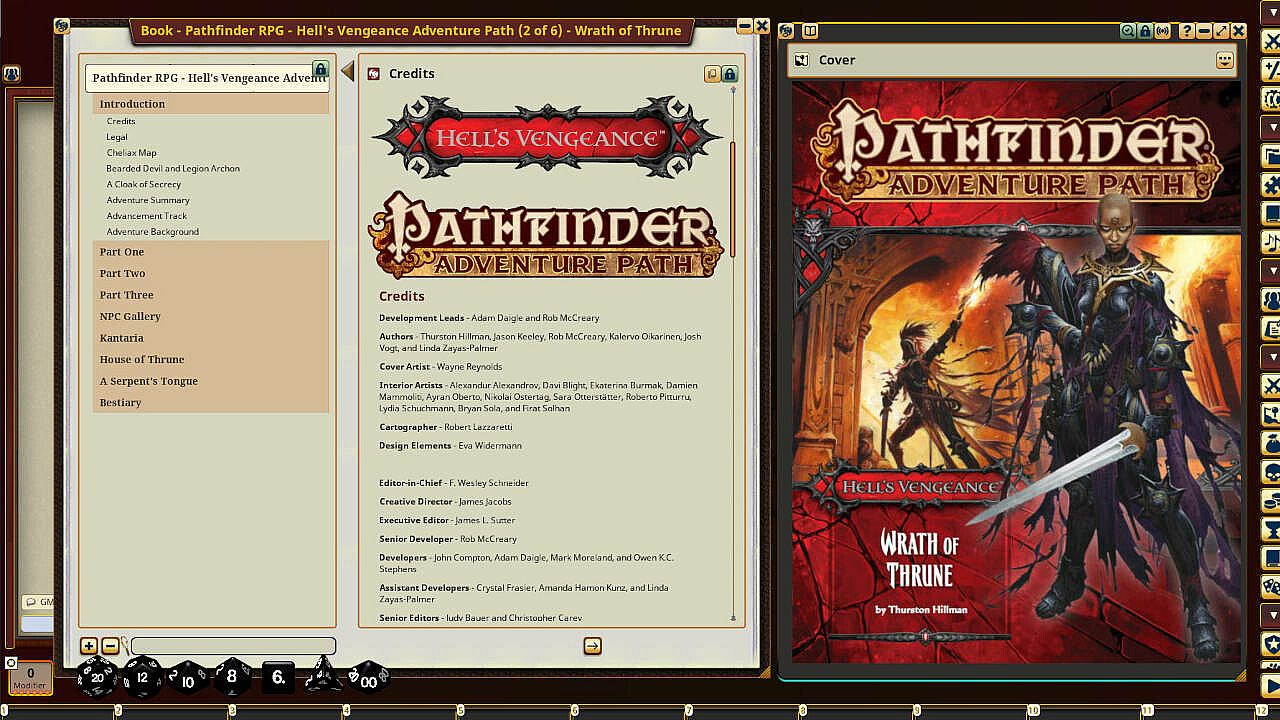
Task: Collapse the index panel with left arrow
Action: coord(347,71)
